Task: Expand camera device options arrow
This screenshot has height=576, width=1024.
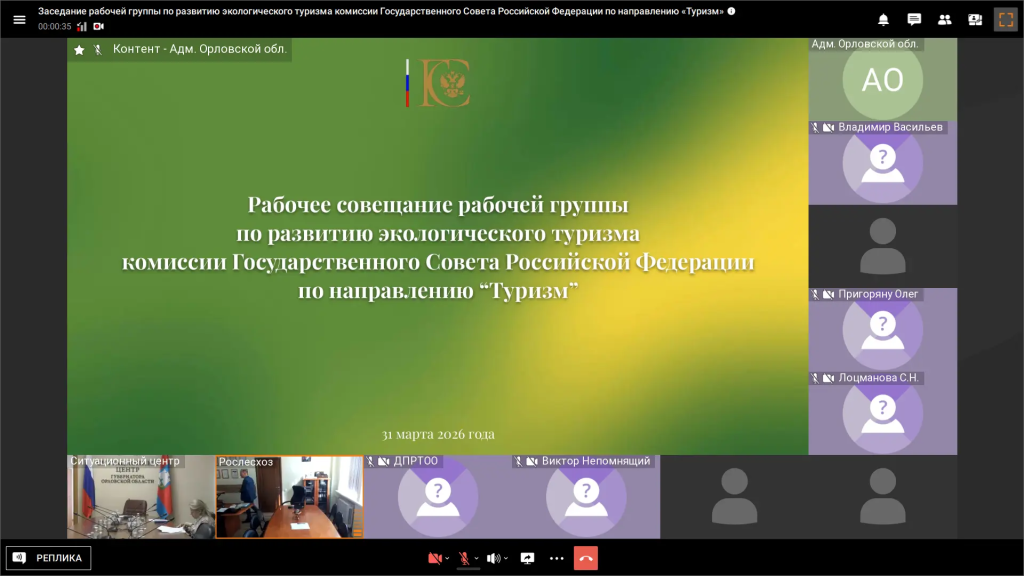Action: click(447, 558)
